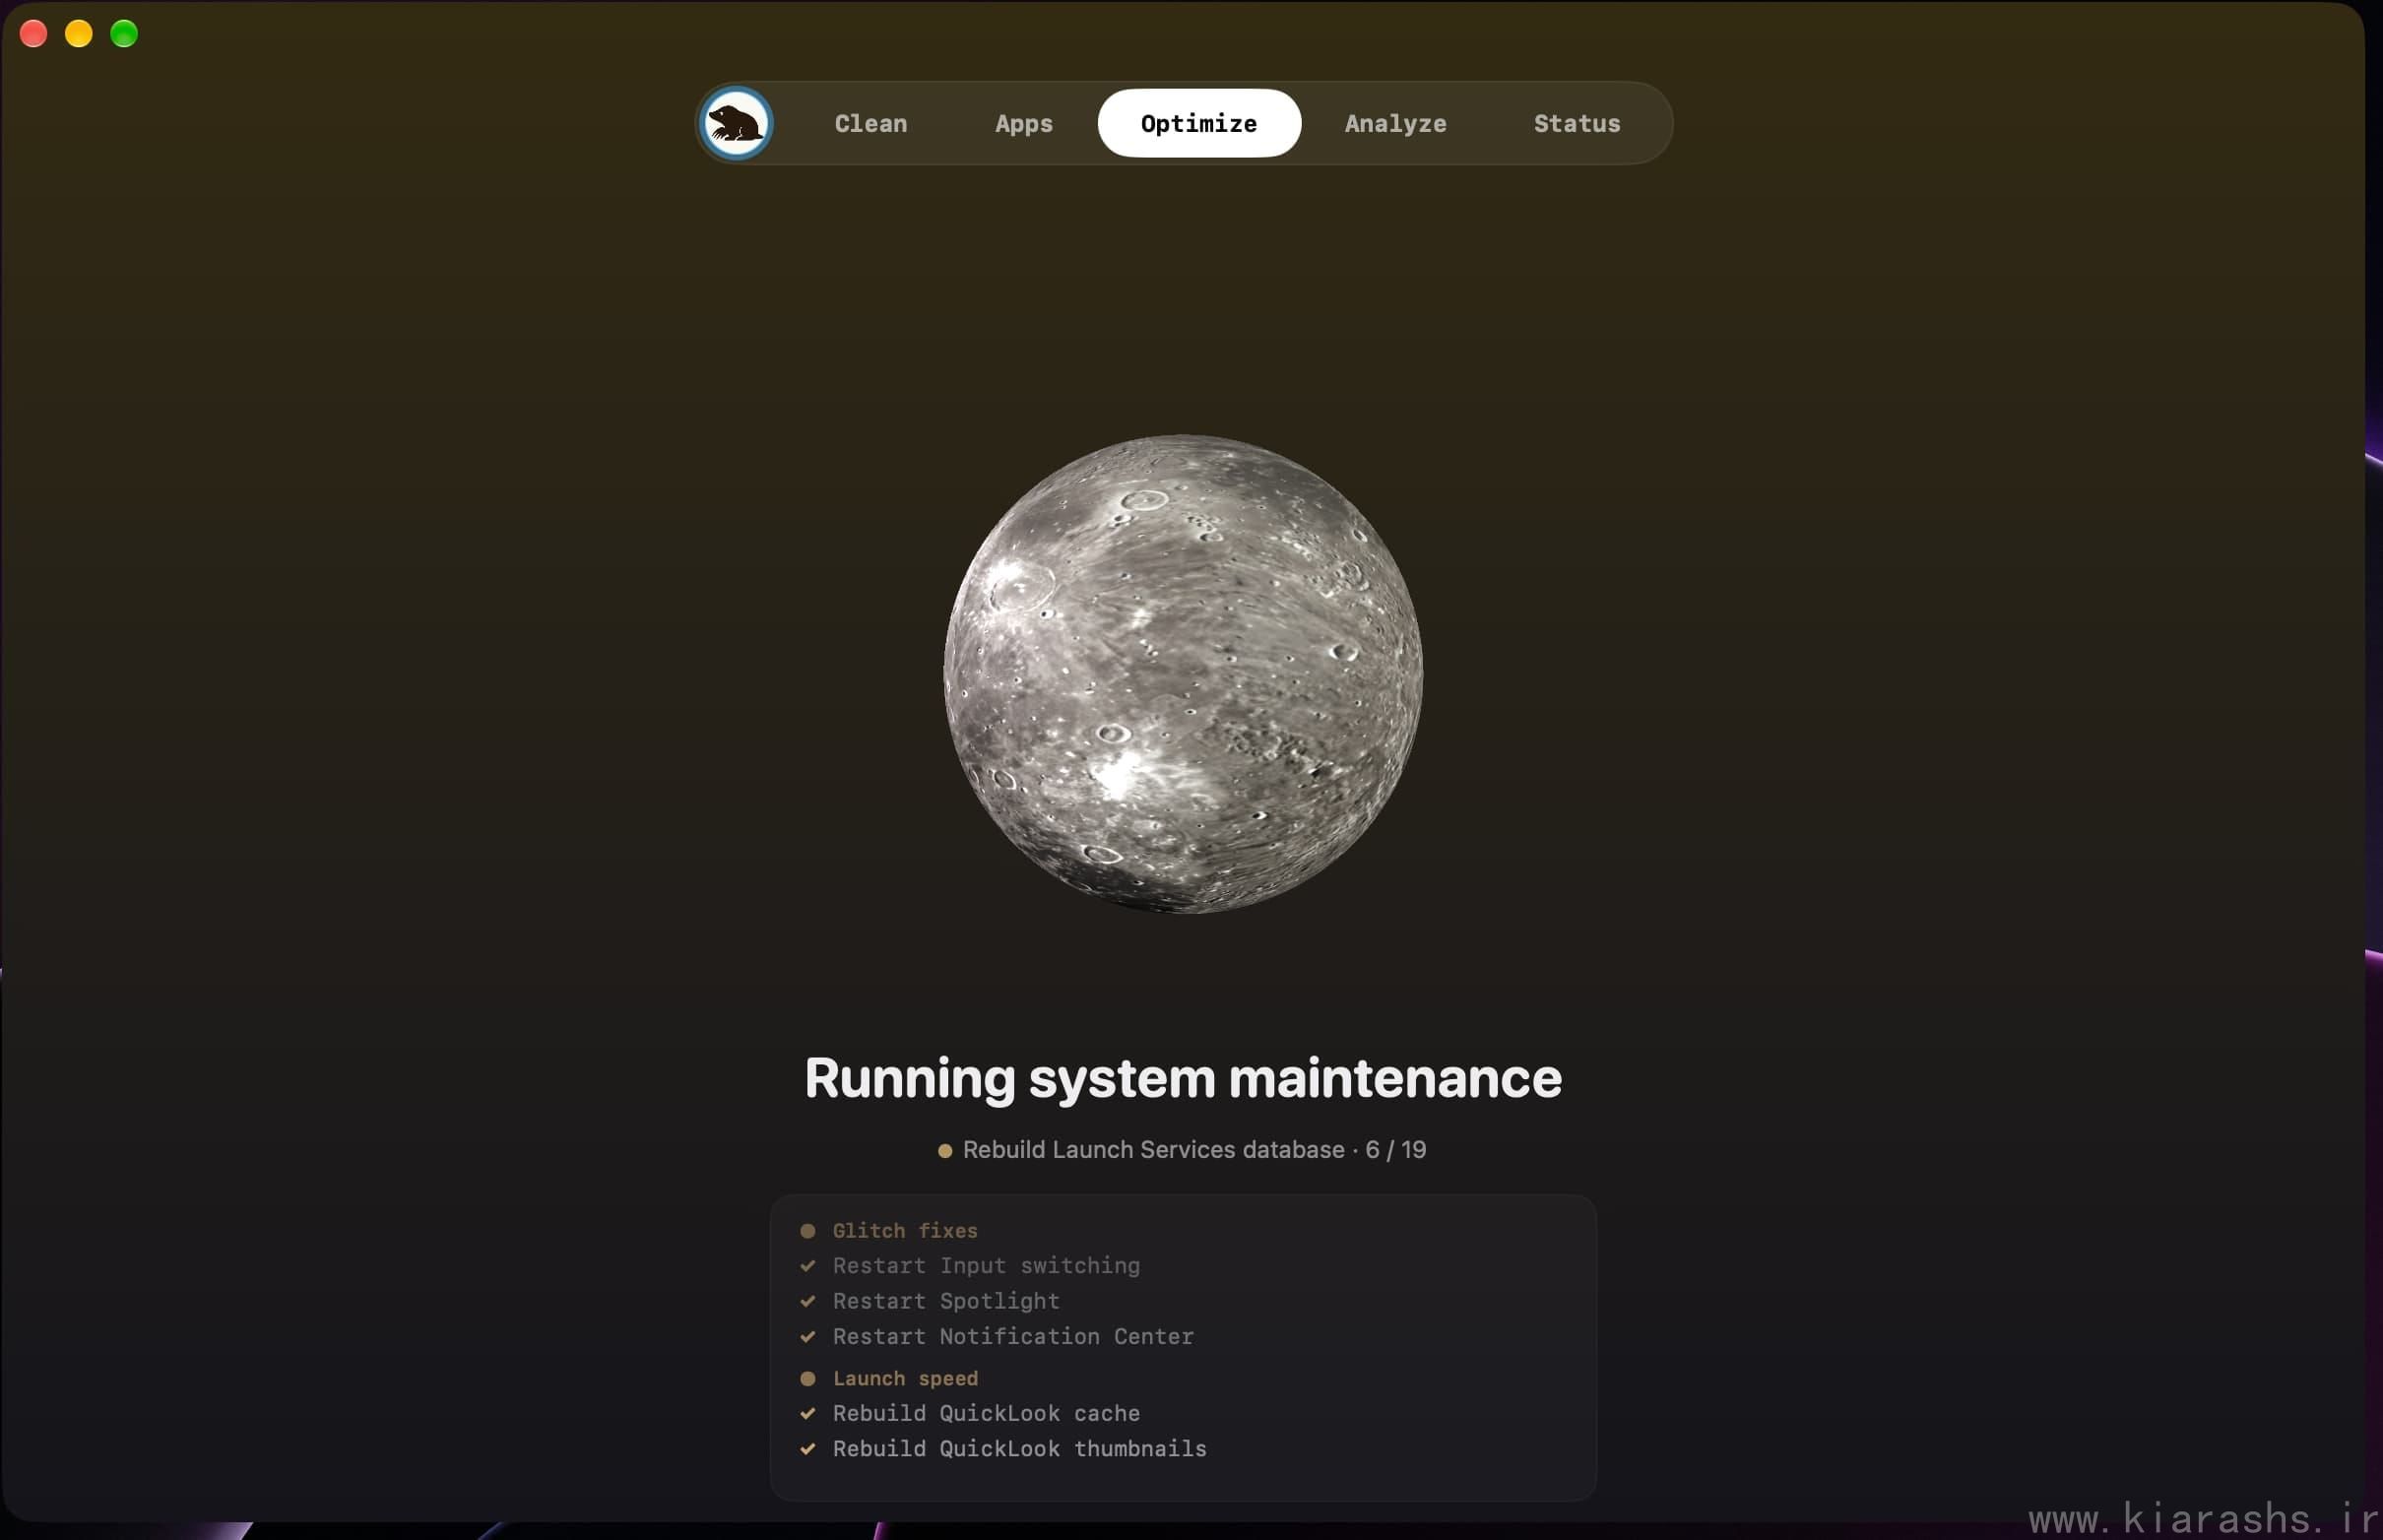Click the dot beside Glitch fixes

coord(808,1231)
